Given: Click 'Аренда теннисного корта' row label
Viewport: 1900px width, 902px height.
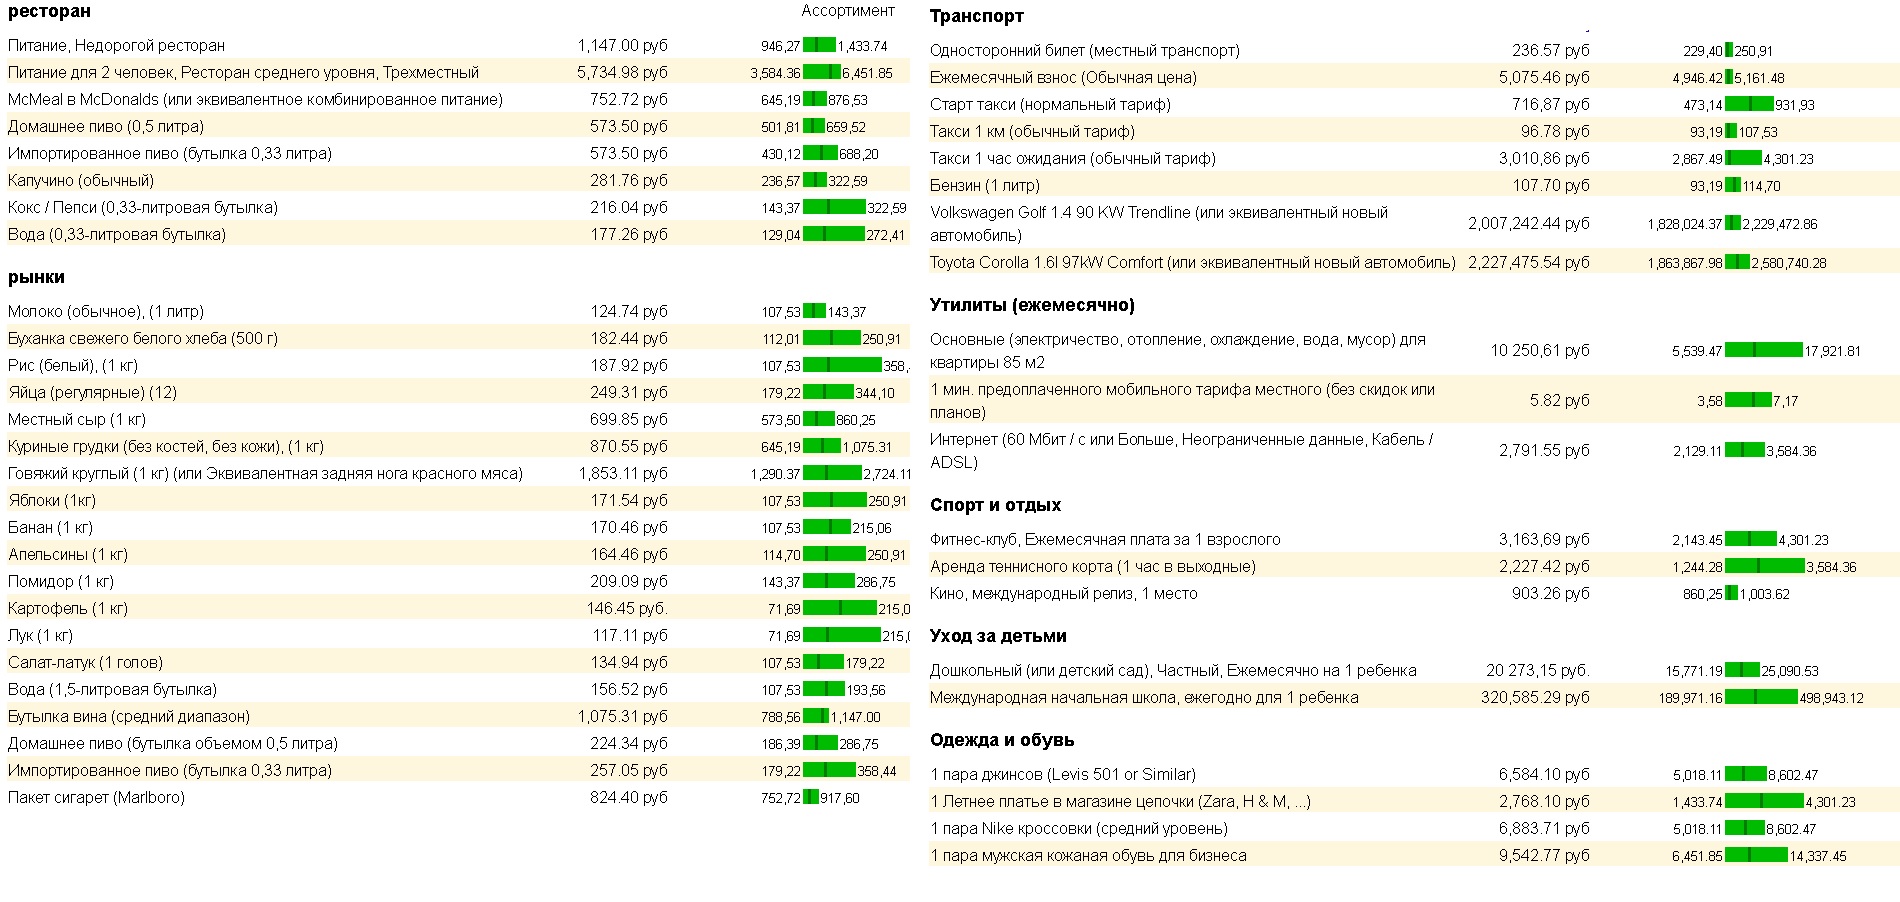Looking at the screenshot, I should pyautogui.click(x=1093, y=567).
